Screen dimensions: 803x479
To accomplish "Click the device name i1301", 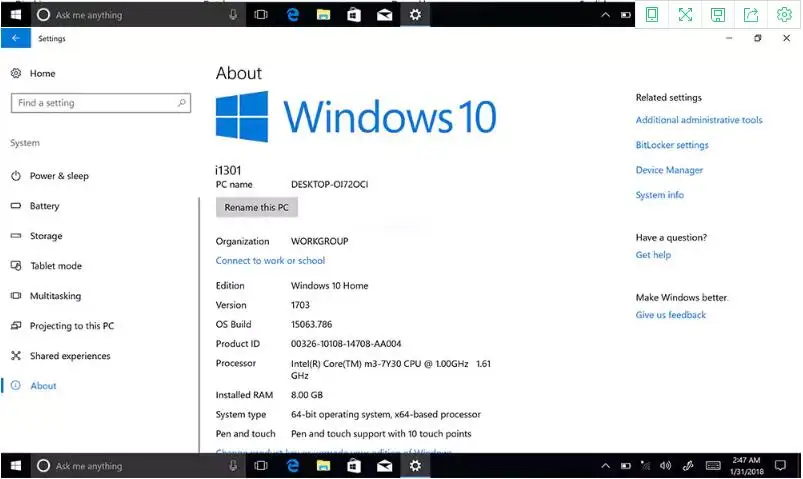I will 228,170.
